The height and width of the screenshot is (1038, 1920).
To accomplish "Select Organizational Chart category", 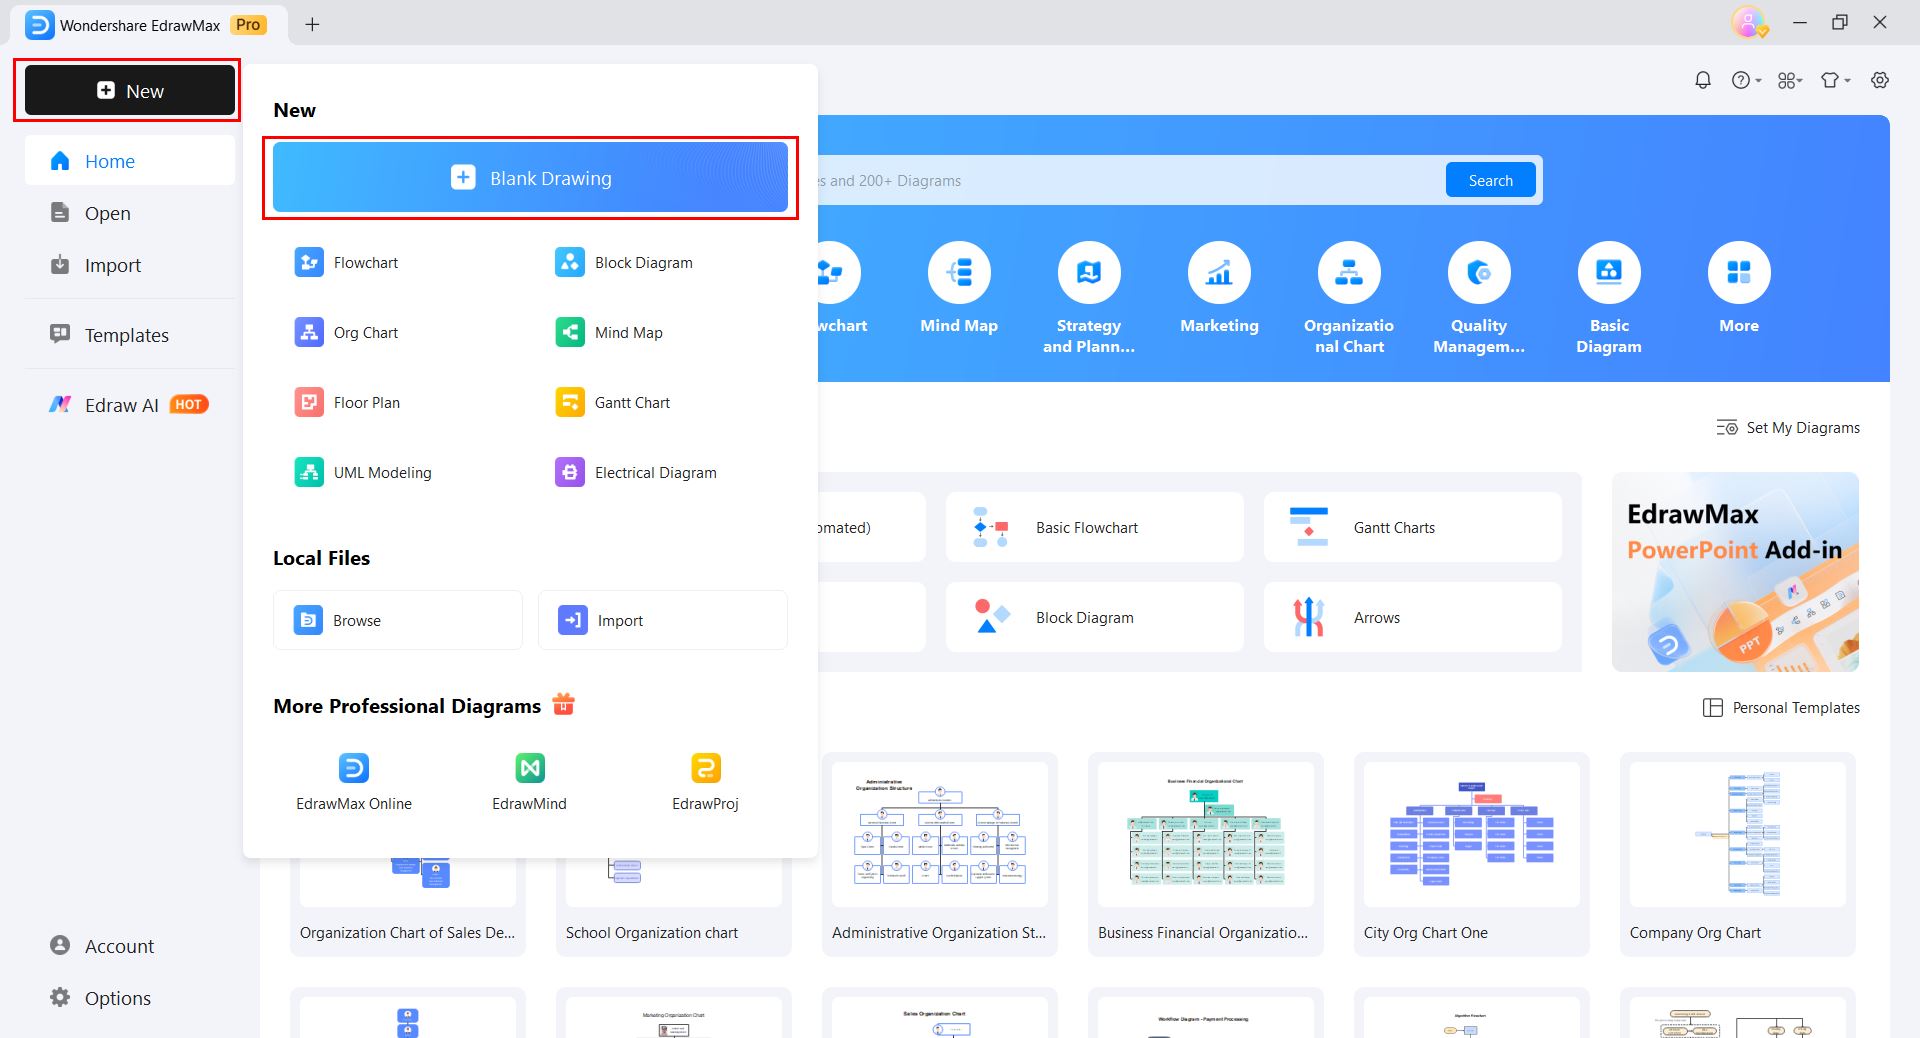I will 1349,298.
